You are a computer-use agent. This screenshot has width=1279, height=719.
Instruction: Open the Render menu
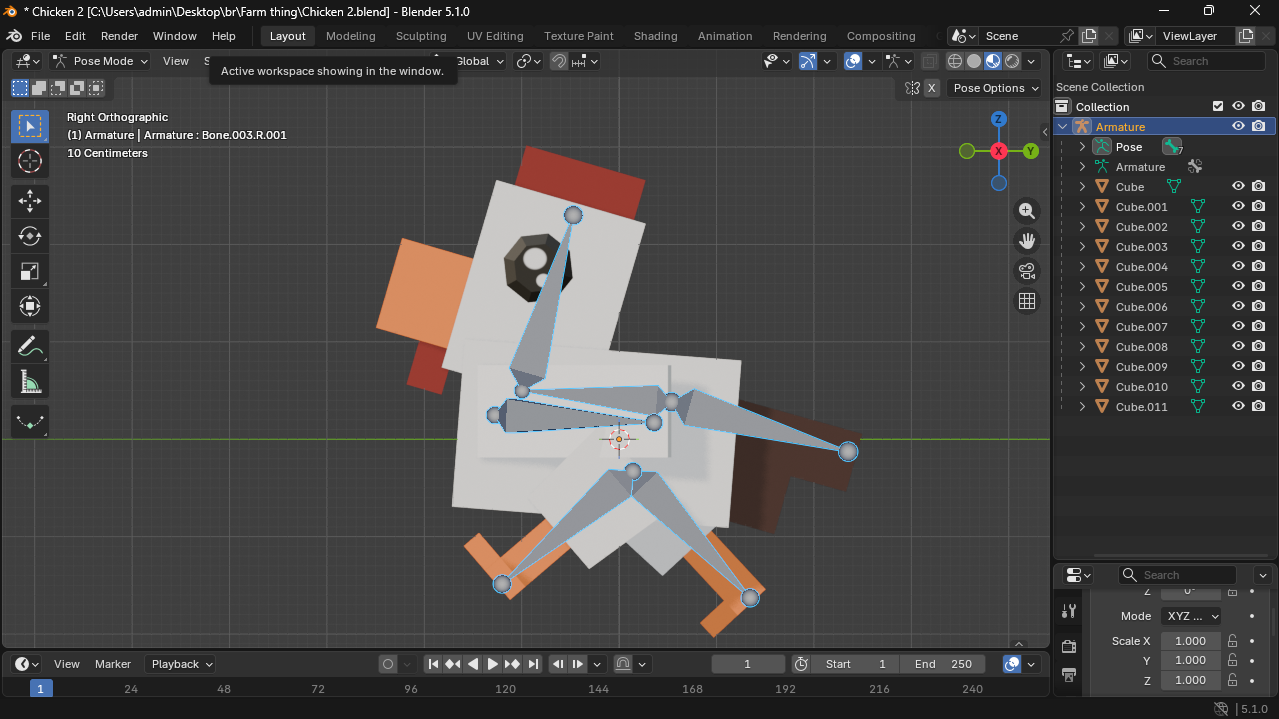tap(119, 36)
